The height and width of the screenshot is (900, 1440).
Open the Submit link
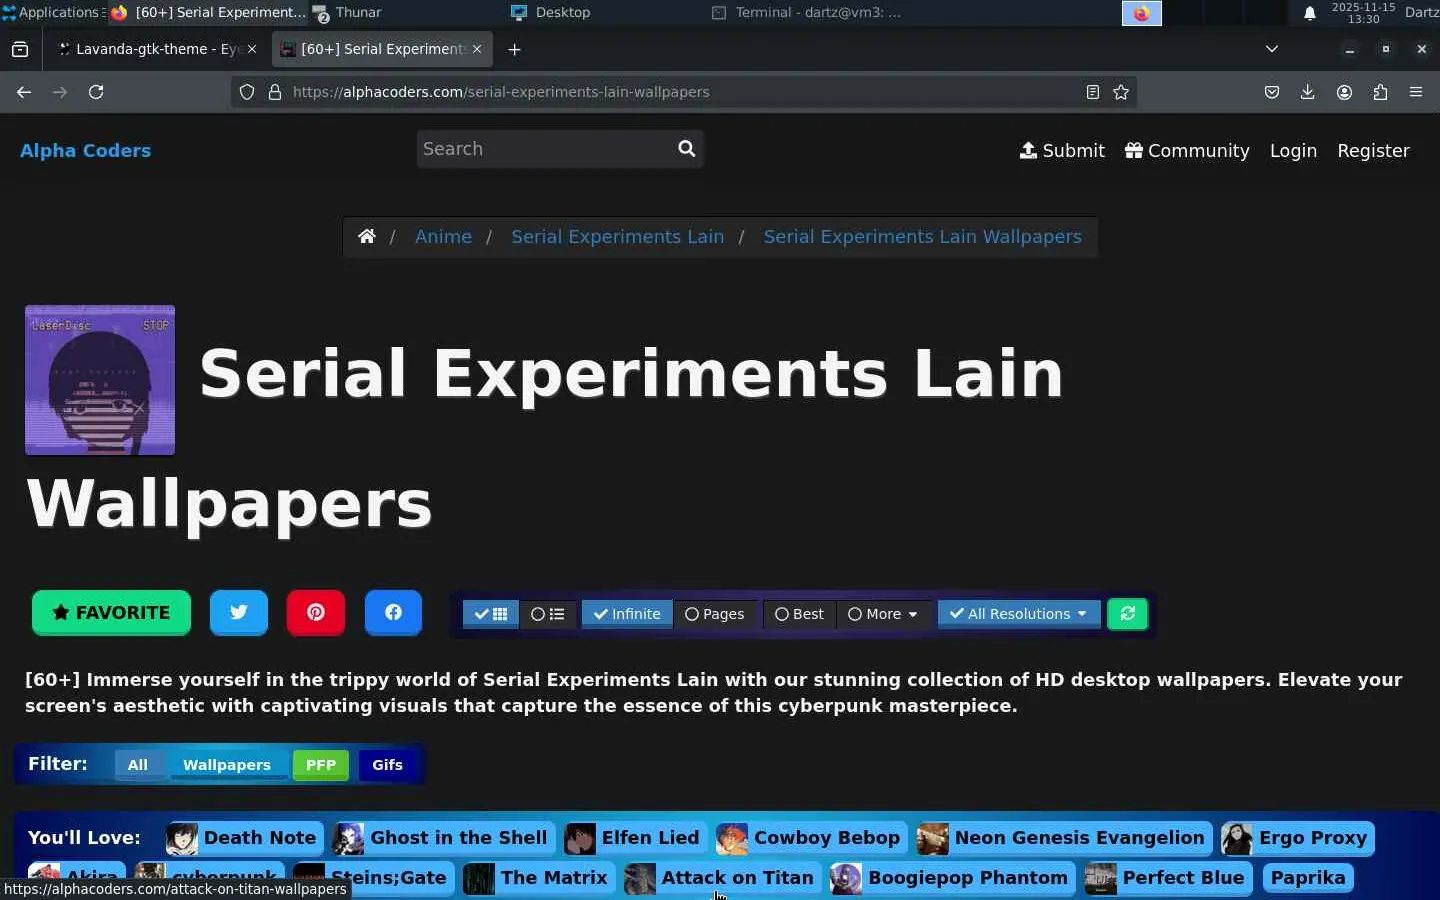tap(1062, 151)
